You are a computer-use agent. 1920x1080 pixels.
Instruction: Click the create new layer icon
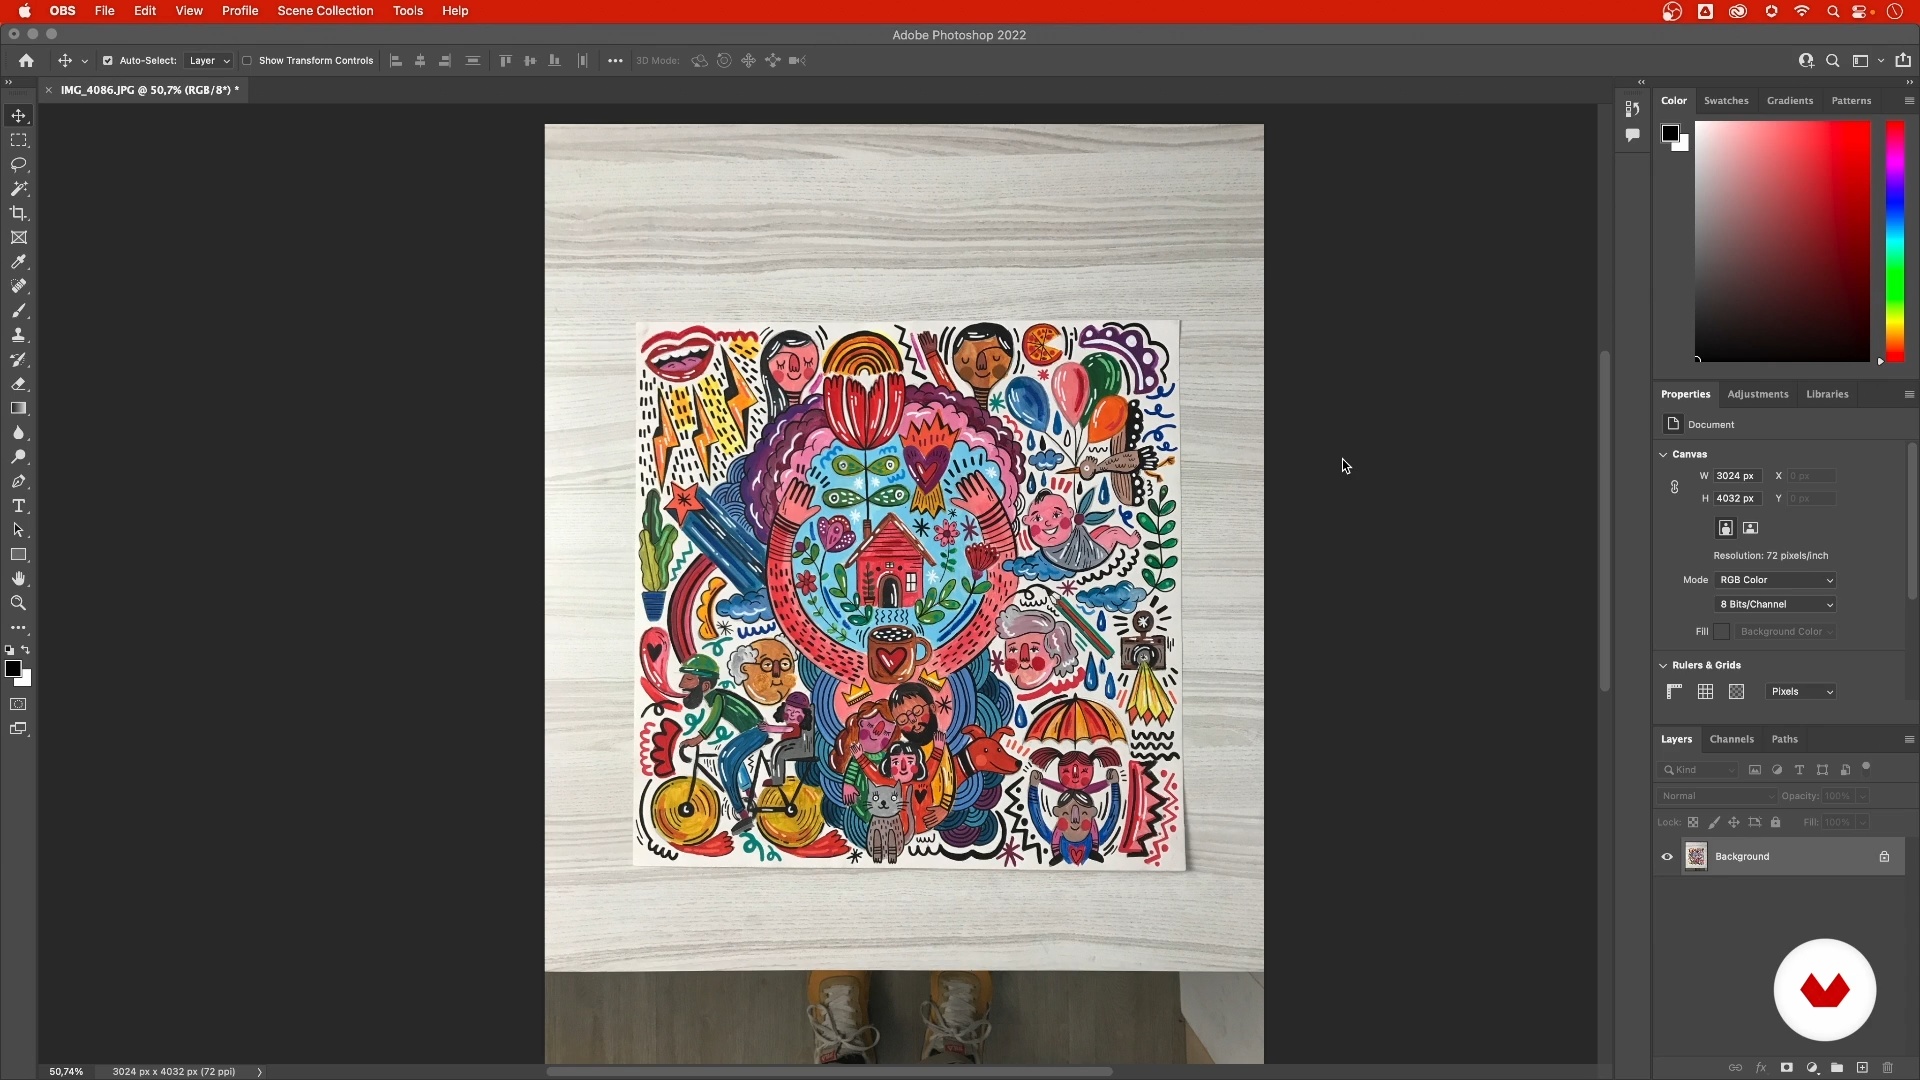(1862, 1068)
